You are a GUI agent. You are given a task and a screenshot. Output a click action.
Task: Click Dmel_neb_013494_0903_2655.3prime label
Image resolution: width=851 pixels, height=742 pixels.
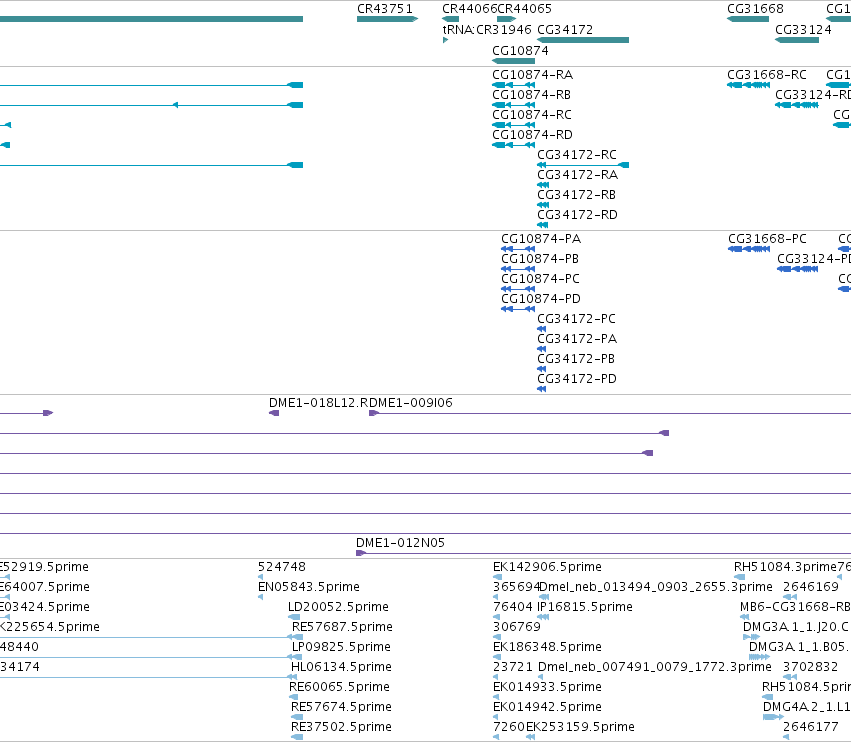[x=656, y=587]
